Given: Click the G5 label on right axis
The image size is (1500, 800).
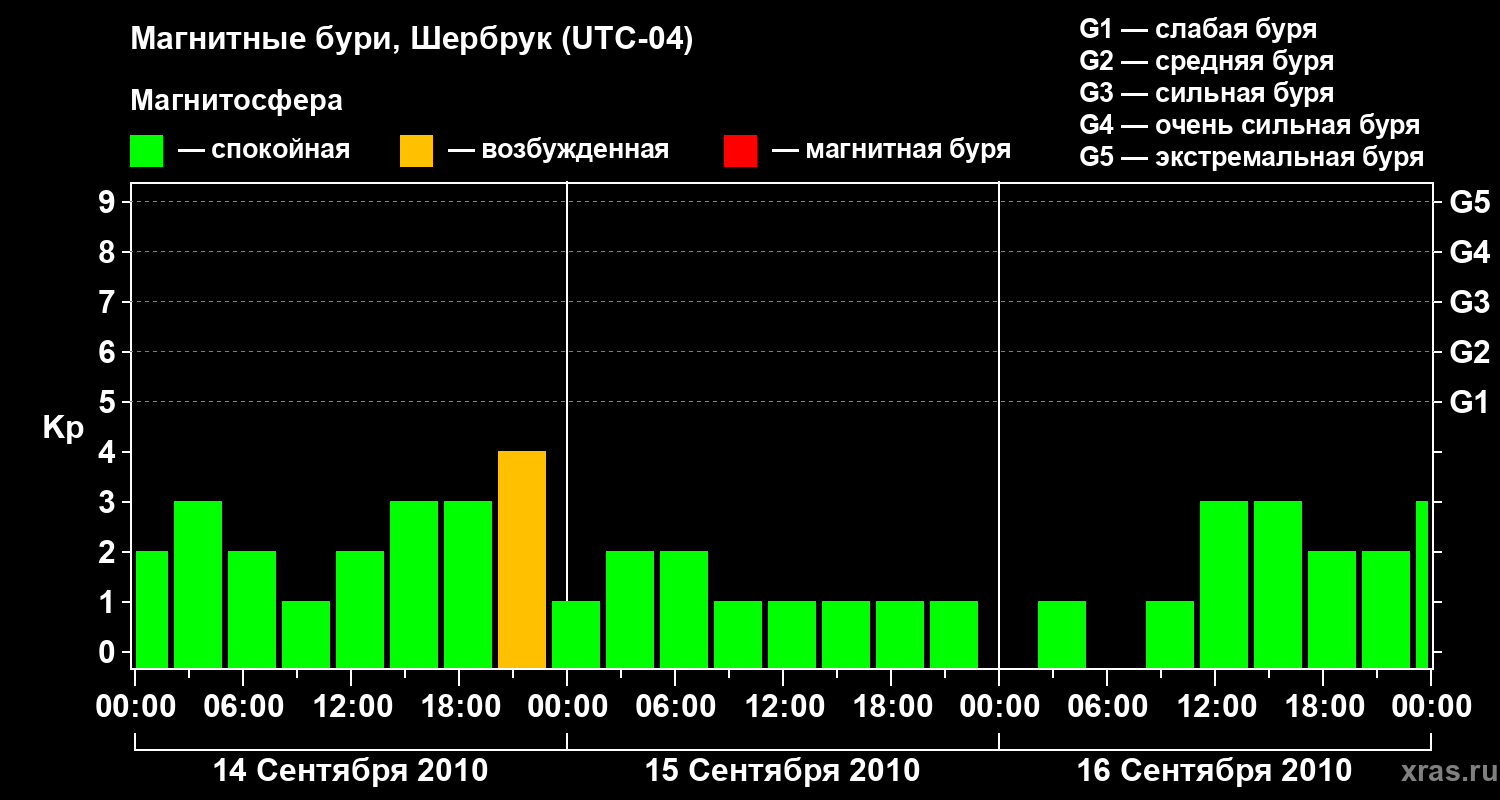Looking at the screenshot, I should click(x=1470, y=203).
